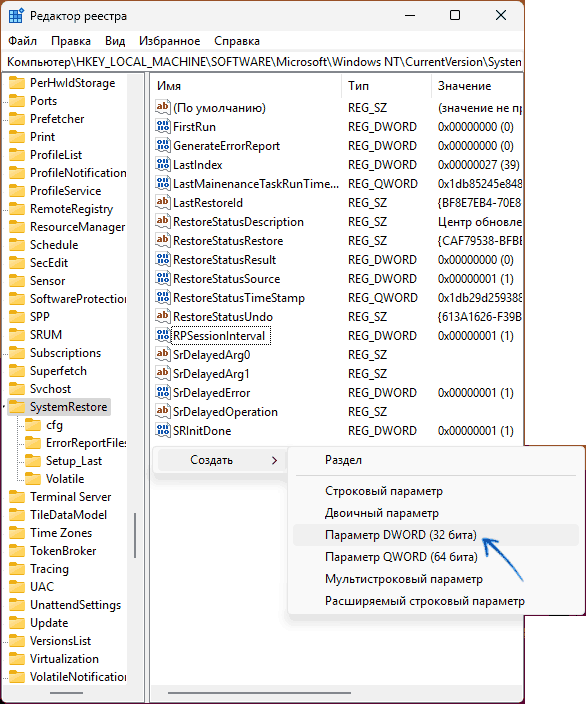Click the registry path address bar
This screenshot has width=586, height=704.
pyautogui.click(x=263, y=62)
